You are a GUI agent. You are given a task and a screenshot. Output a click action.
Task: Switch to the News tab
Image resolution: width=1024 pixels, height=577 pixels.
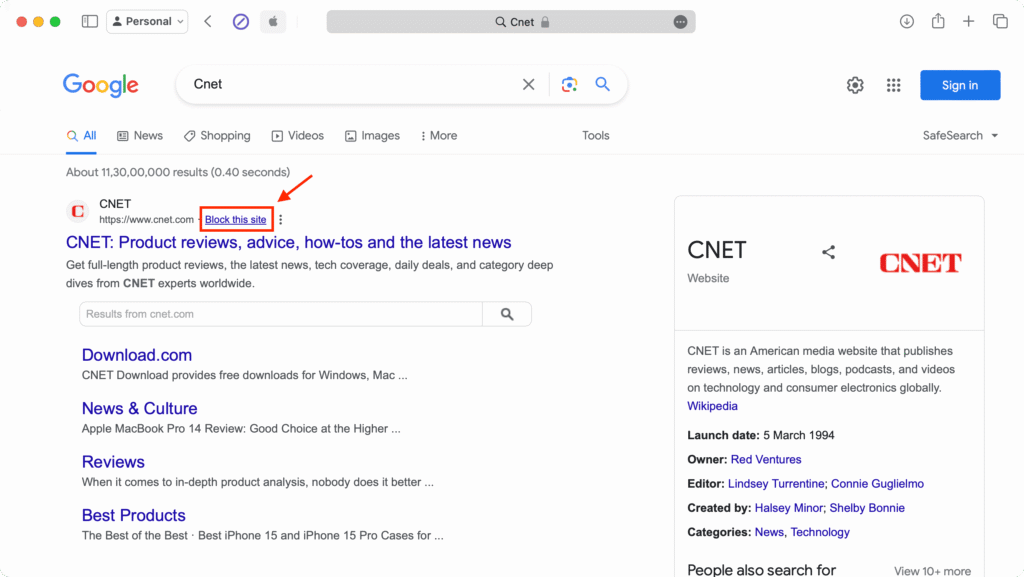(140, 136)
